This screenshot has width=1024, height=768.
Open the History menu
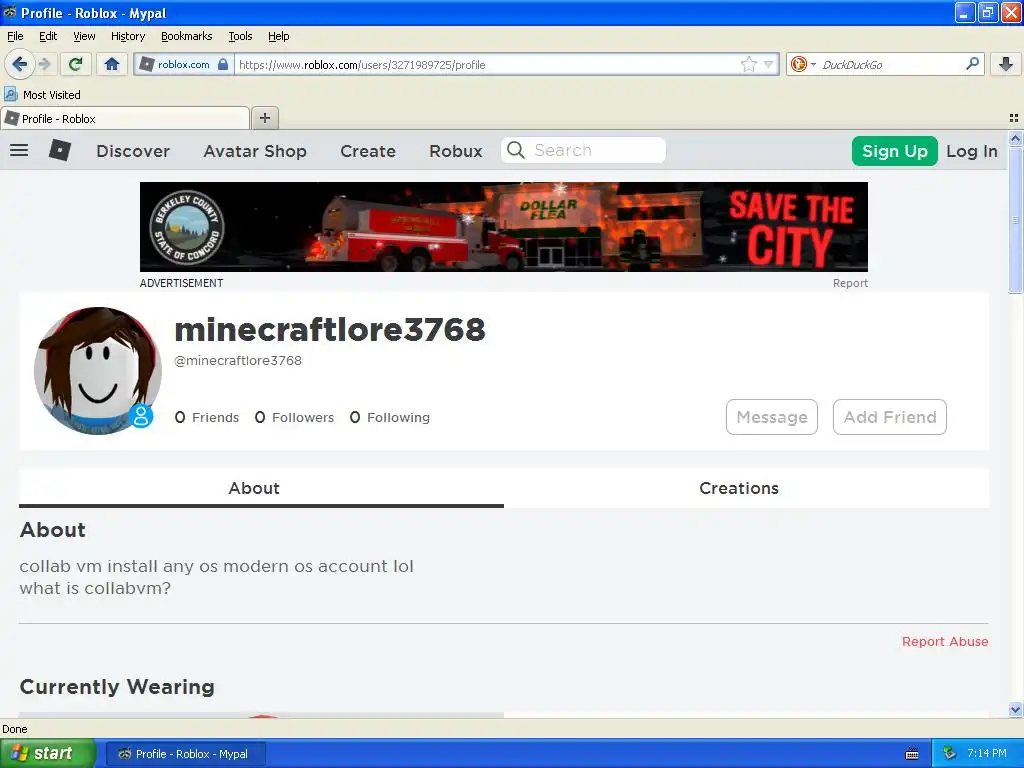tap(128, 36)
